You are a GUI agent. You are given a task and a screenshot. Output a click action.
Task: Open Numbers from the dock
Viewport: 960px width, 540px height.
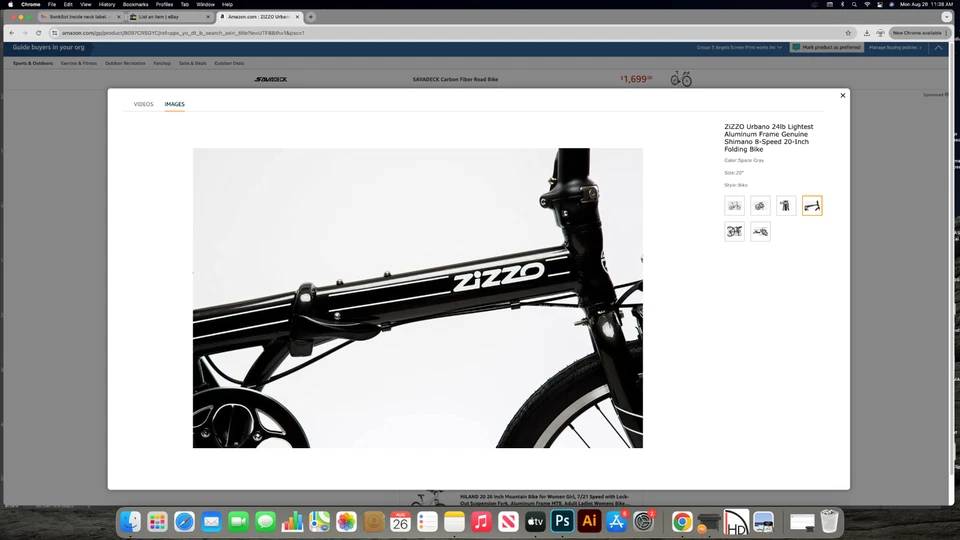point(292,522)
